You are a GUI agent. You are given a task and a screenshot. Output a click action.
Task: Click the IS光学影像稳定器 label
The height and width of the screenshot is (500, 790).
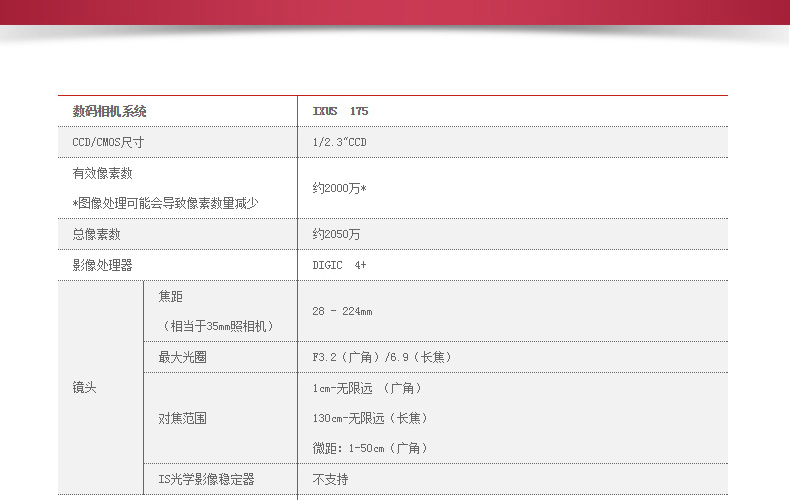coord(206,479)
